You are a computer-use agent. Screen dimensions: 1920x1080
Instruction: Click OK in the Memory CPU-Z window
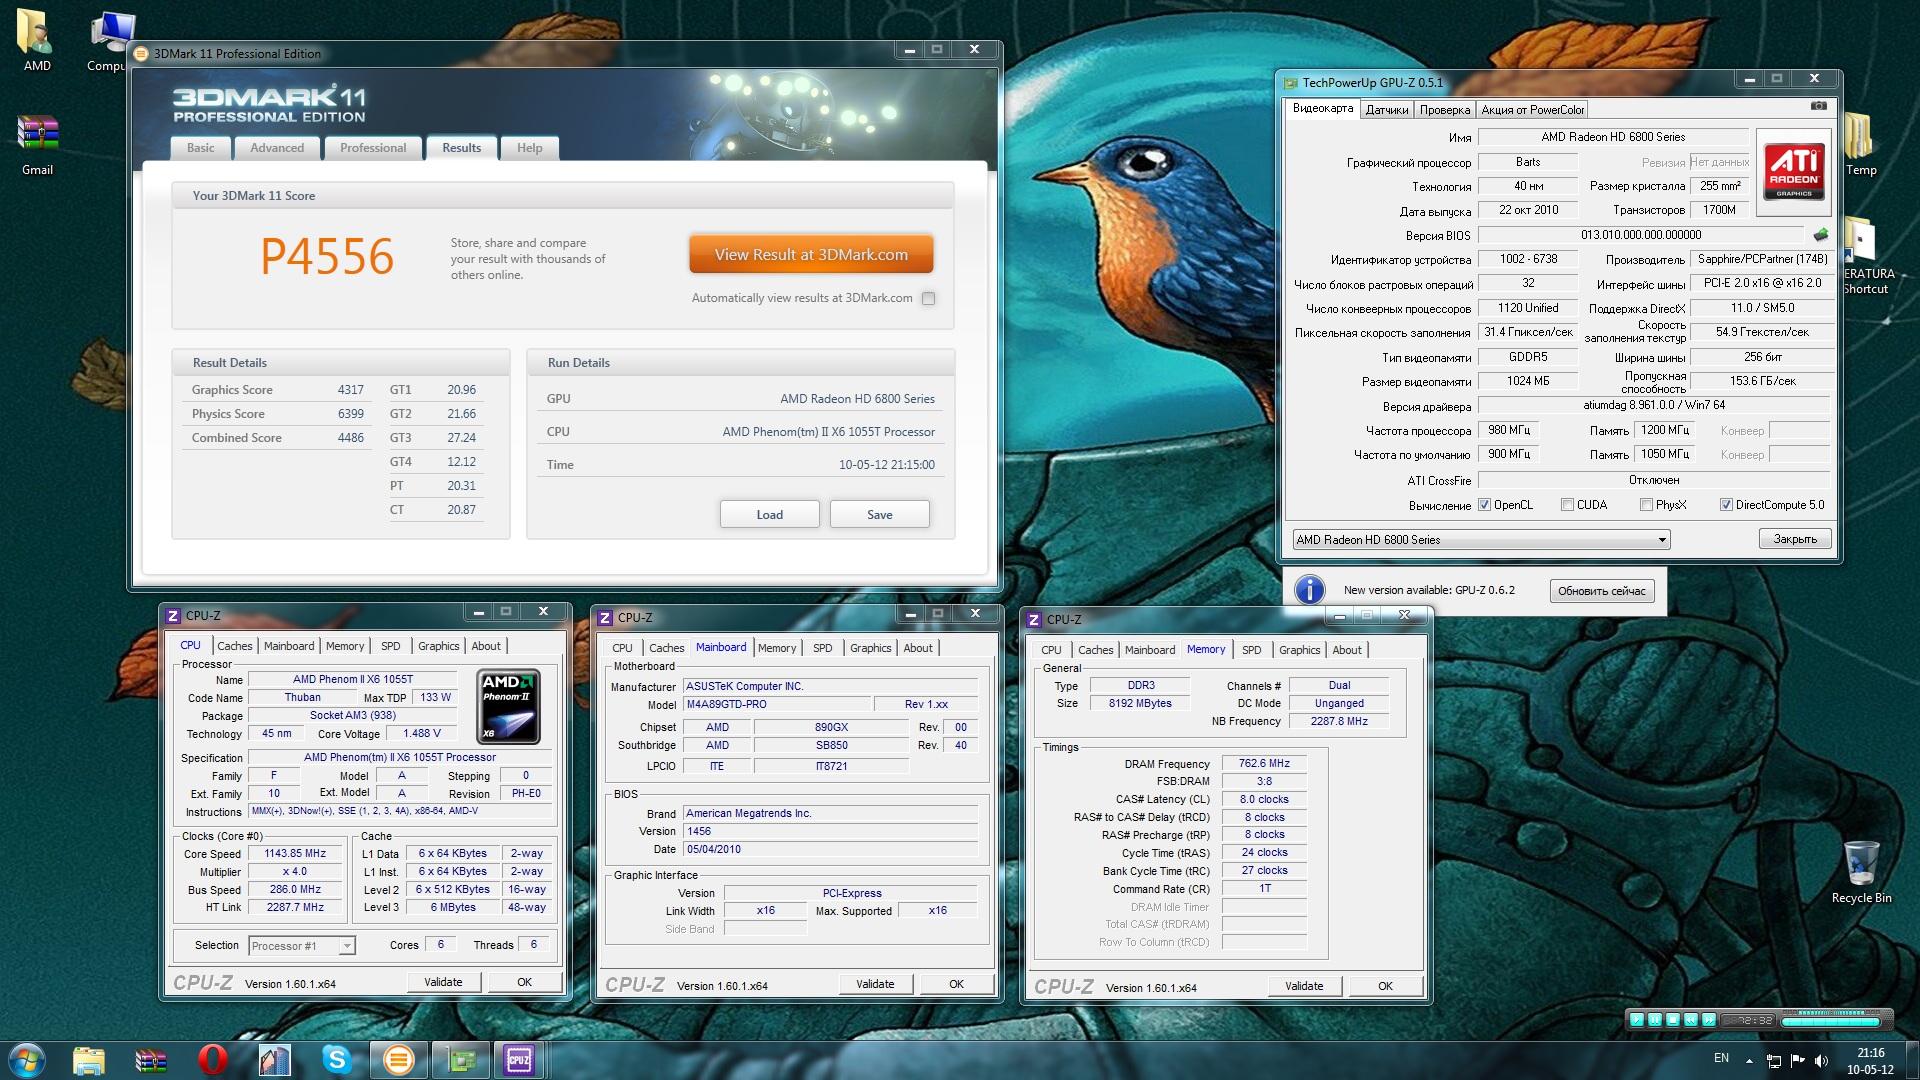[x=1385, y=986]
